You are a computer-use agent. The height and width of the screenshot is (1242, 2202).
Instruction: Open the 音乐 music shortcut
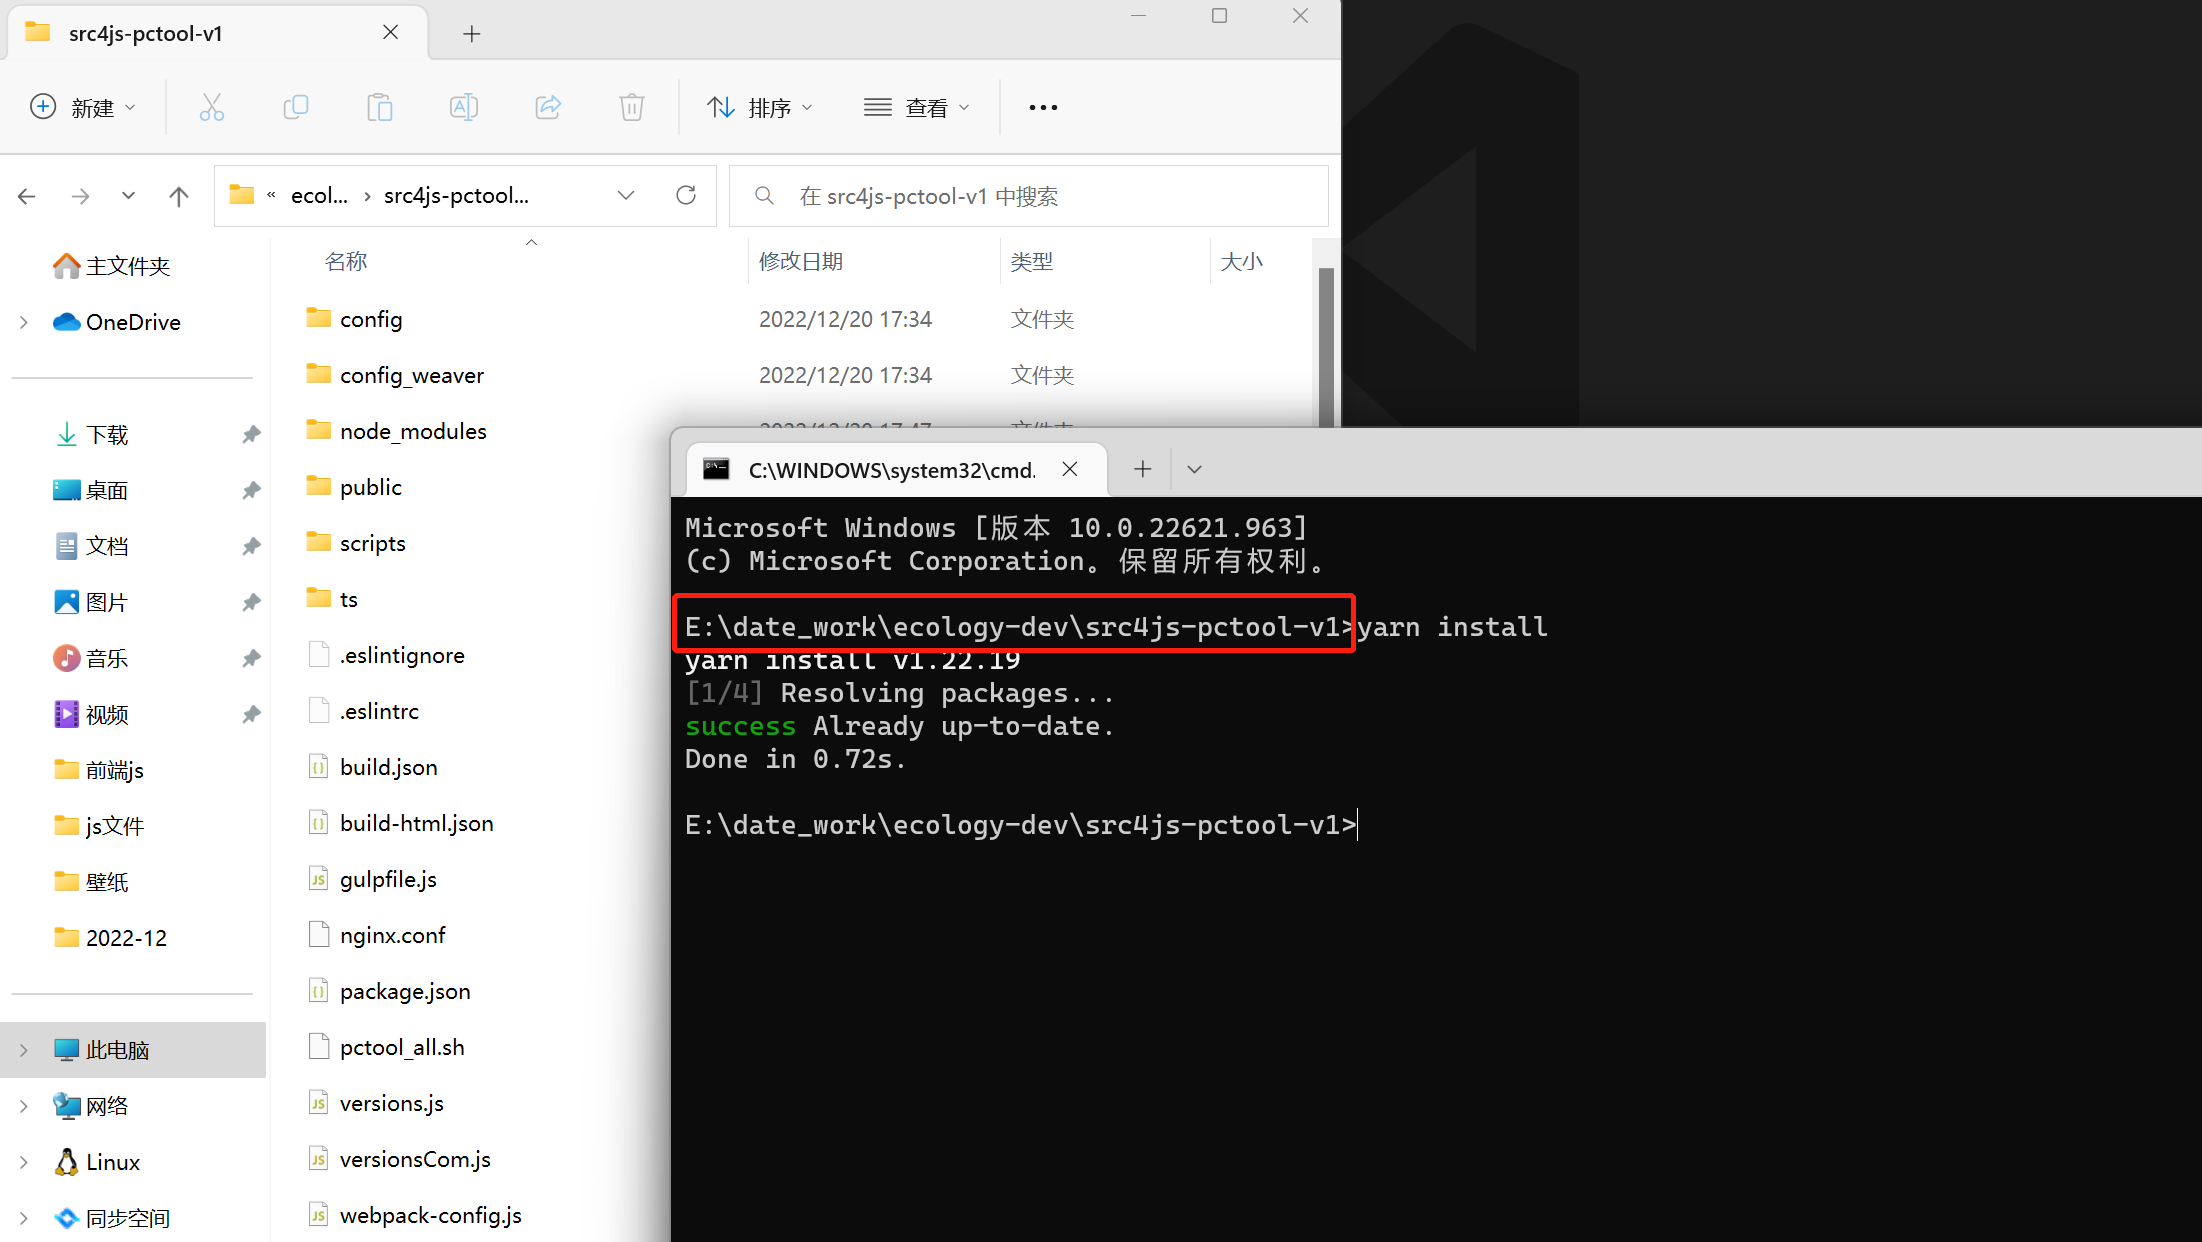click(91, 659)
